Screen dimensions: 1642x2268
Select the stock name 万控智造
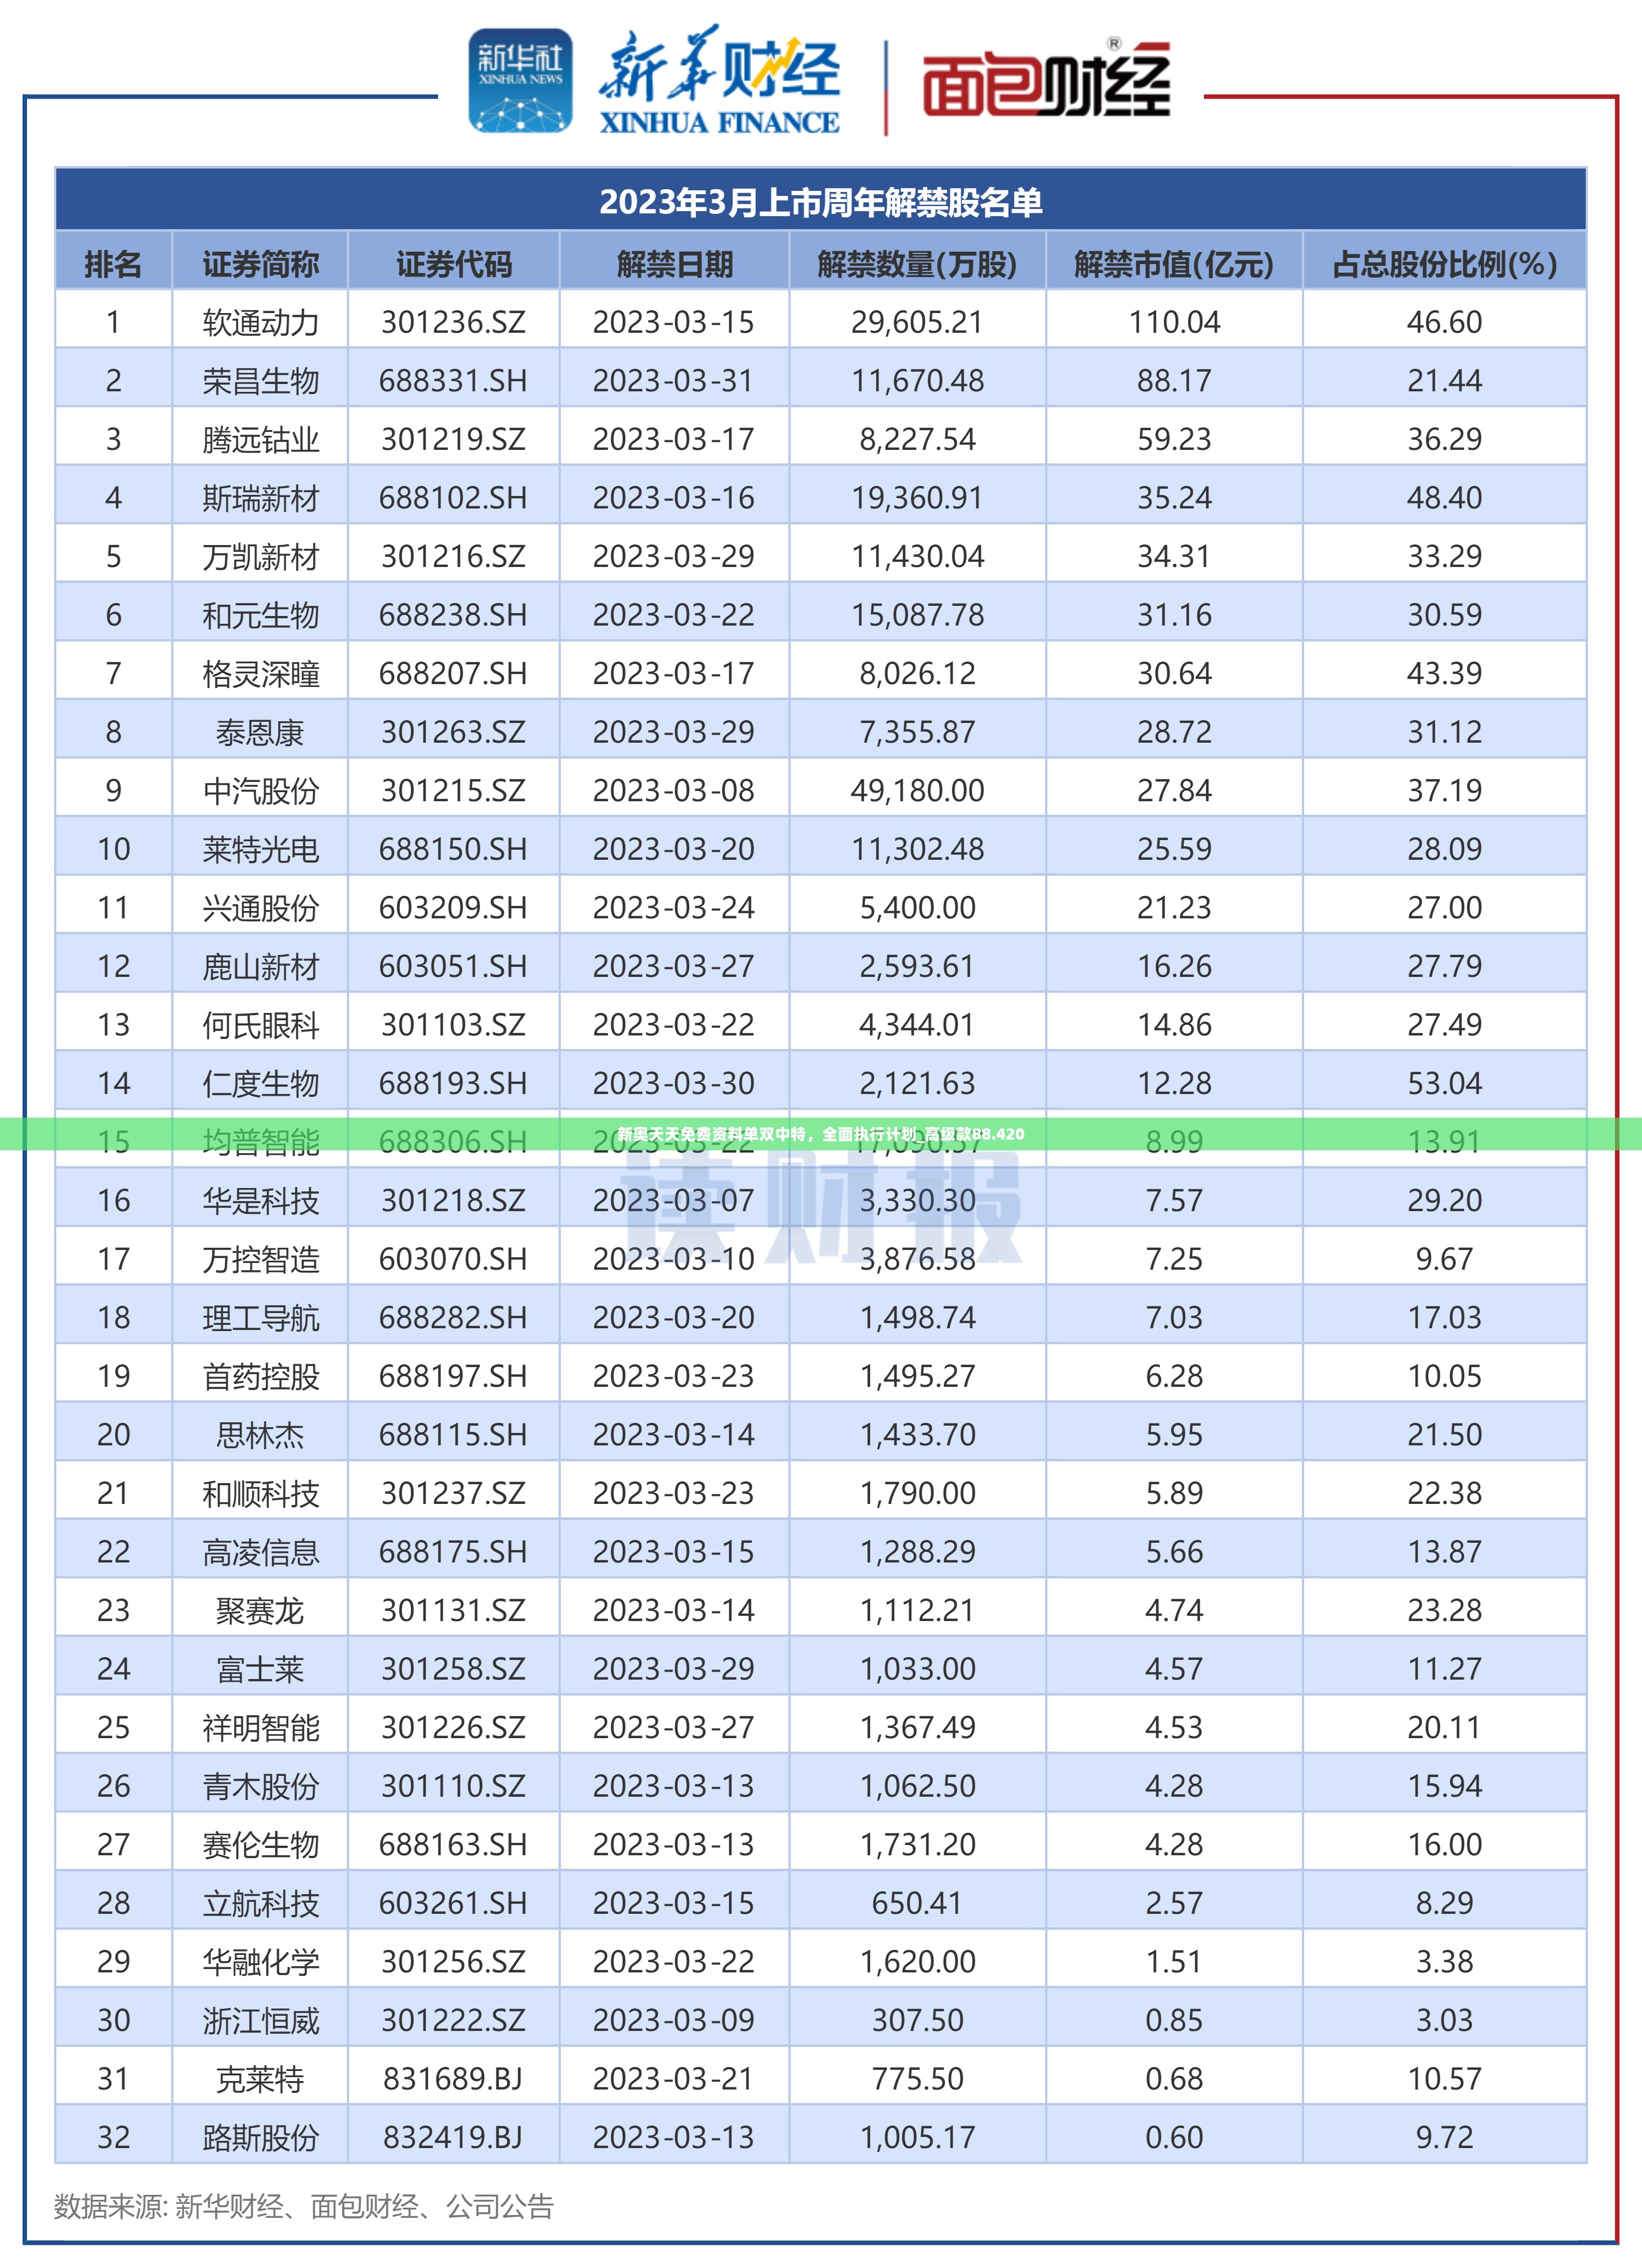click(260, 1259)
